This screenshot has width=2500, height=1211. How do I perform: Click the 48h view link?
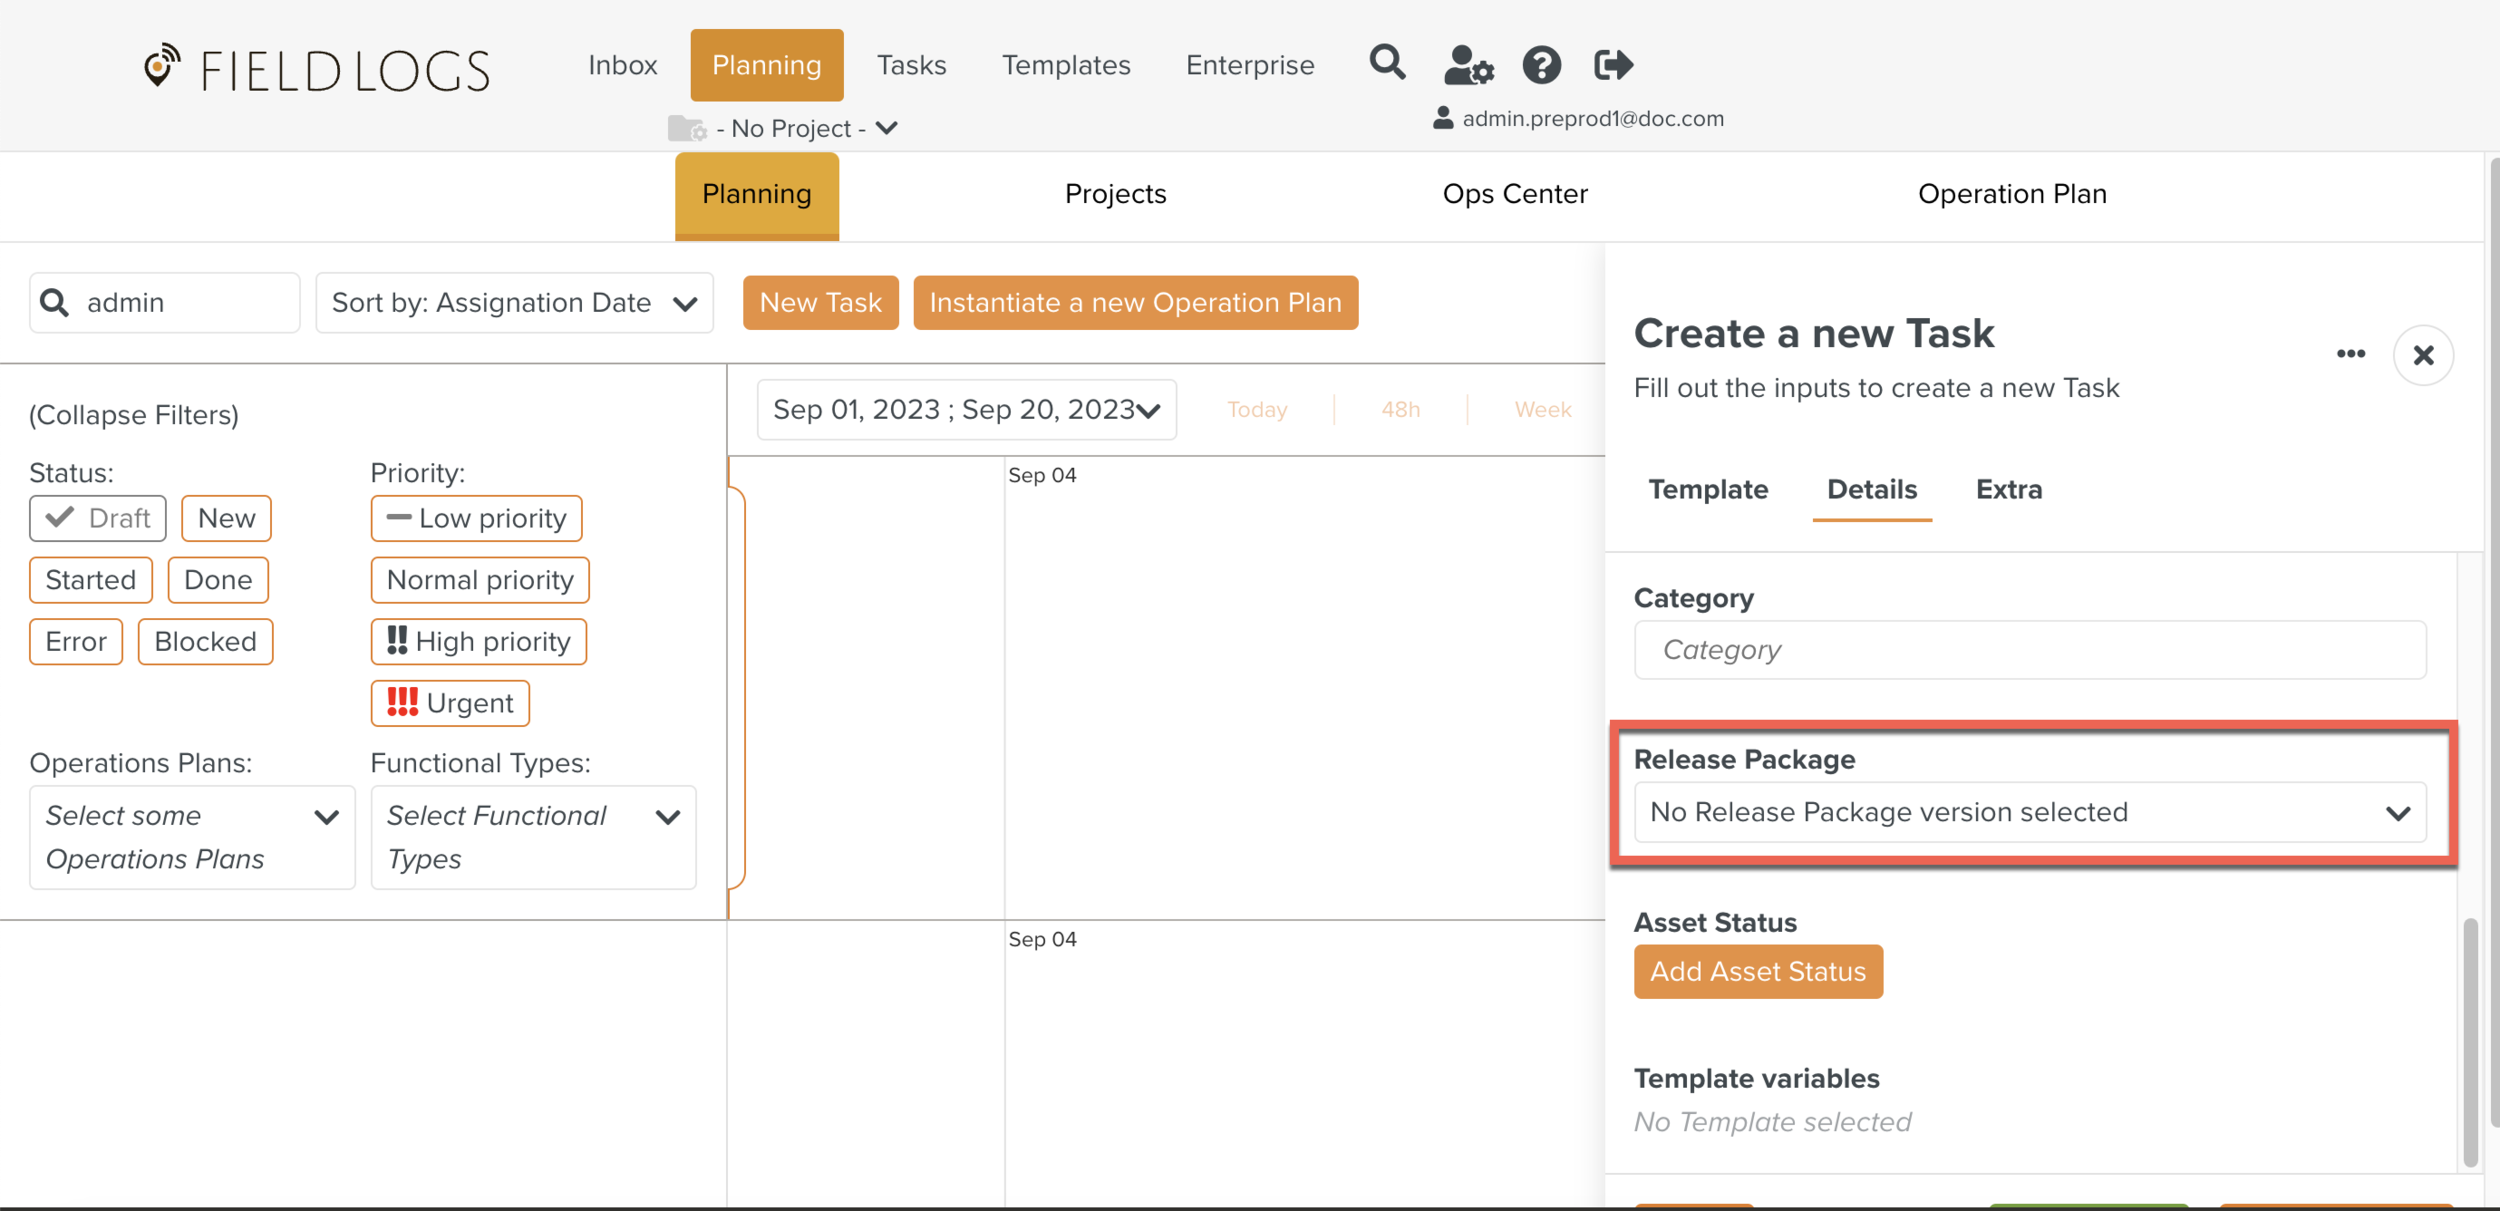coord(1400,409)
